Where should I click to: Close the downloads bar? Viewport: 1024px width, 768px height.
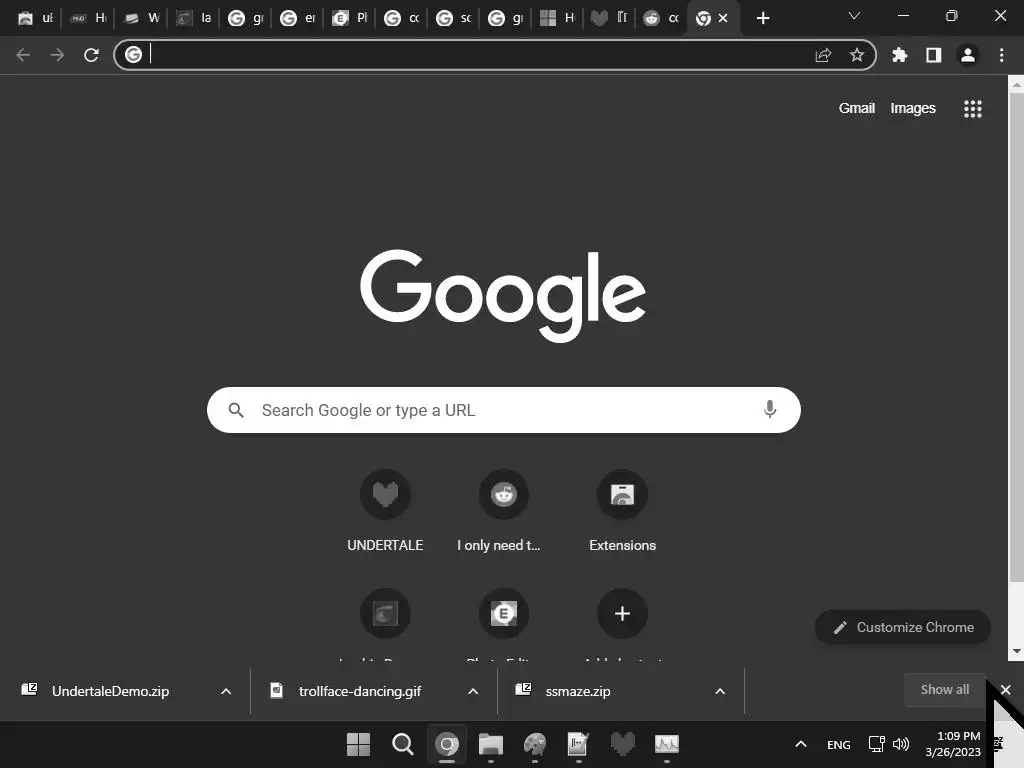coord(1005,690)
